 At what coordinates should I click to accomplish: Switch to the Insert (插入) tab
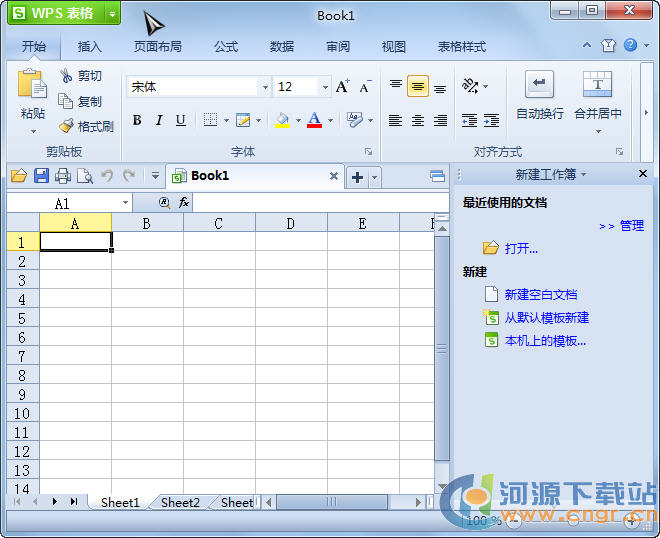90,46
